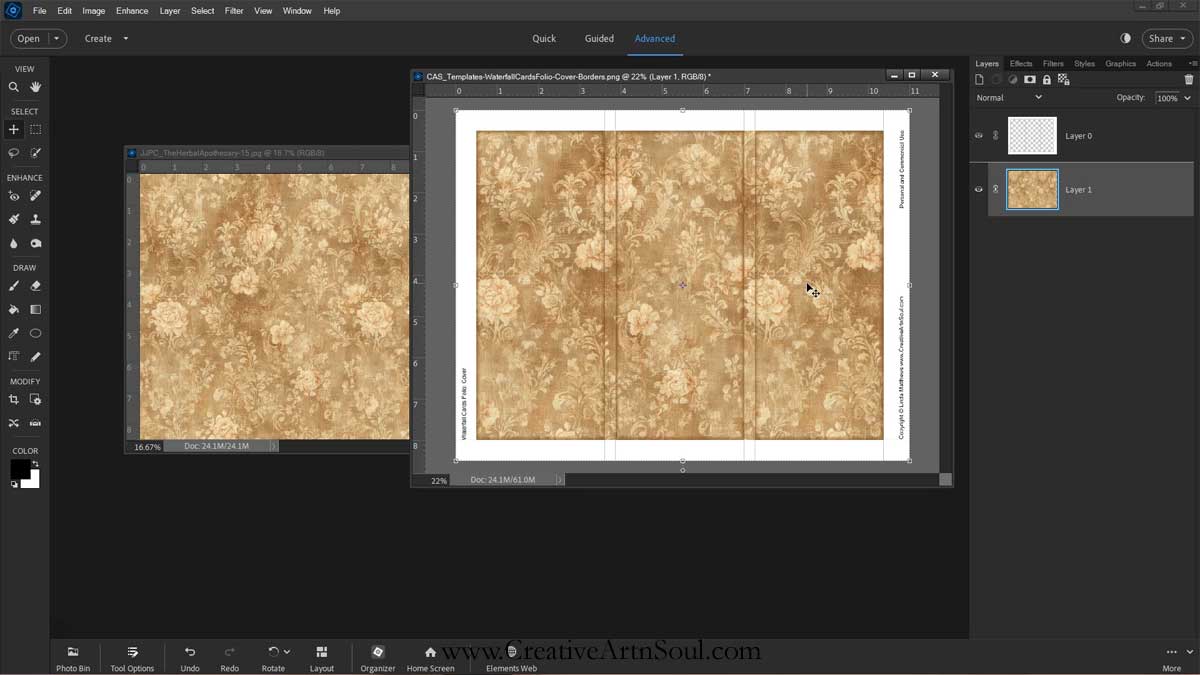Select the Gradient tool
Viewport: 1200px width, 675px height.
(36, 309)
